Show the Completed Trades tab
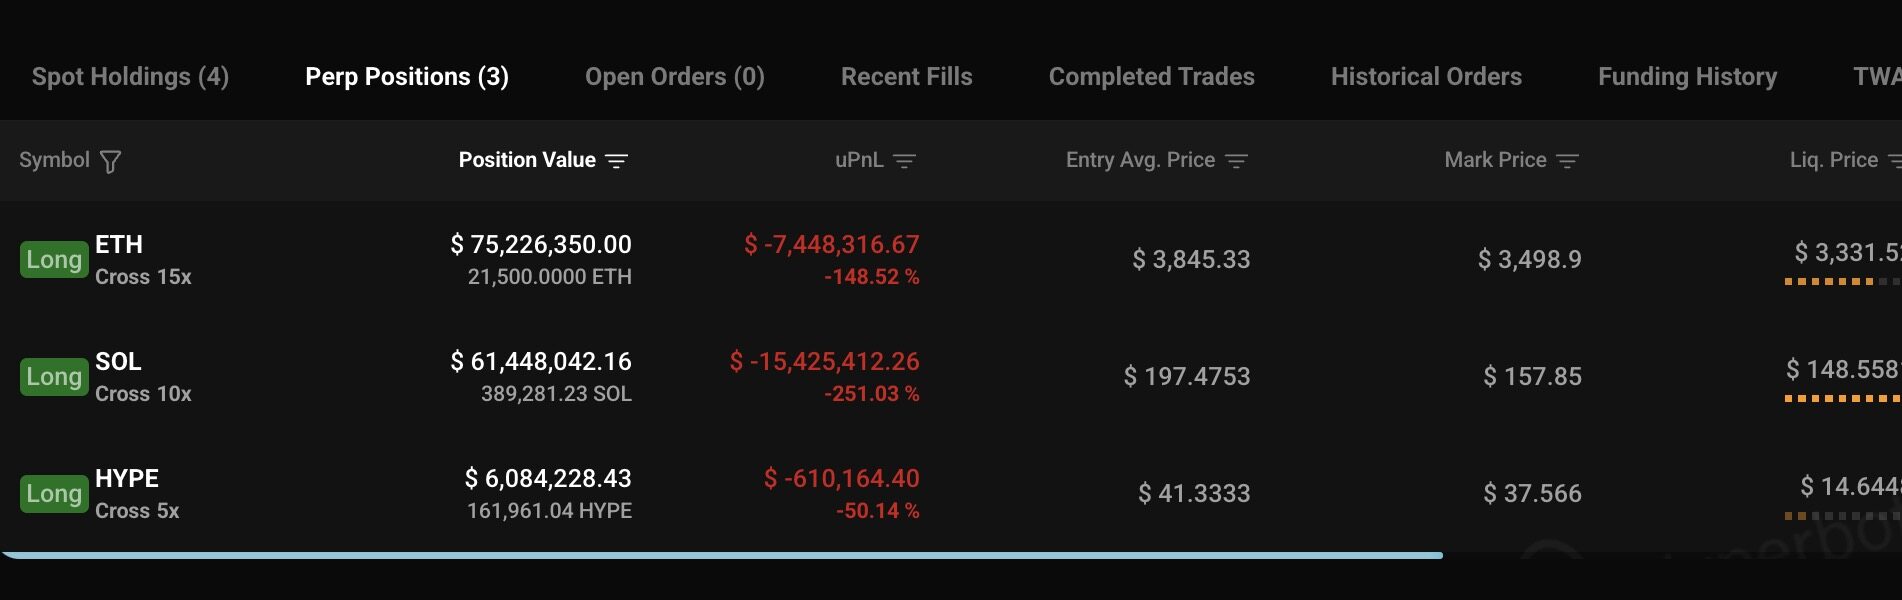1902x600 pixels. (x=1151, y=77)
